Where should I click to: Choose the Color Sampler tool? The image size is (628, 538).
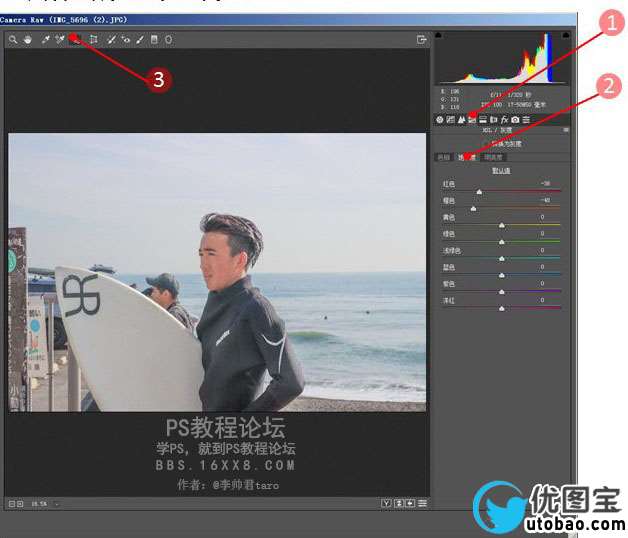(60, 39)
